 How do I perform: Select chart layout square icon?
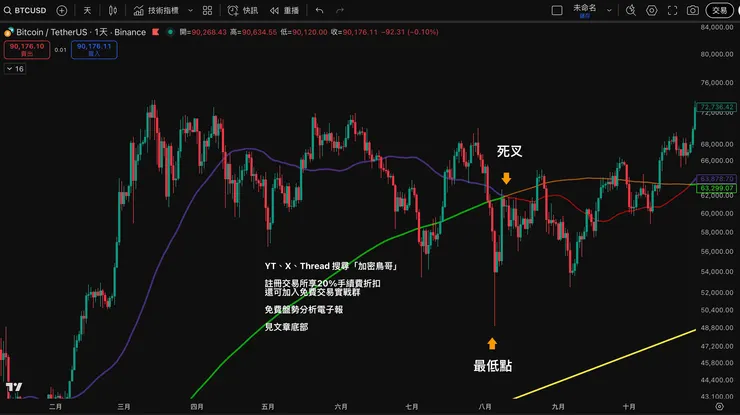click(x=557, y=10)
